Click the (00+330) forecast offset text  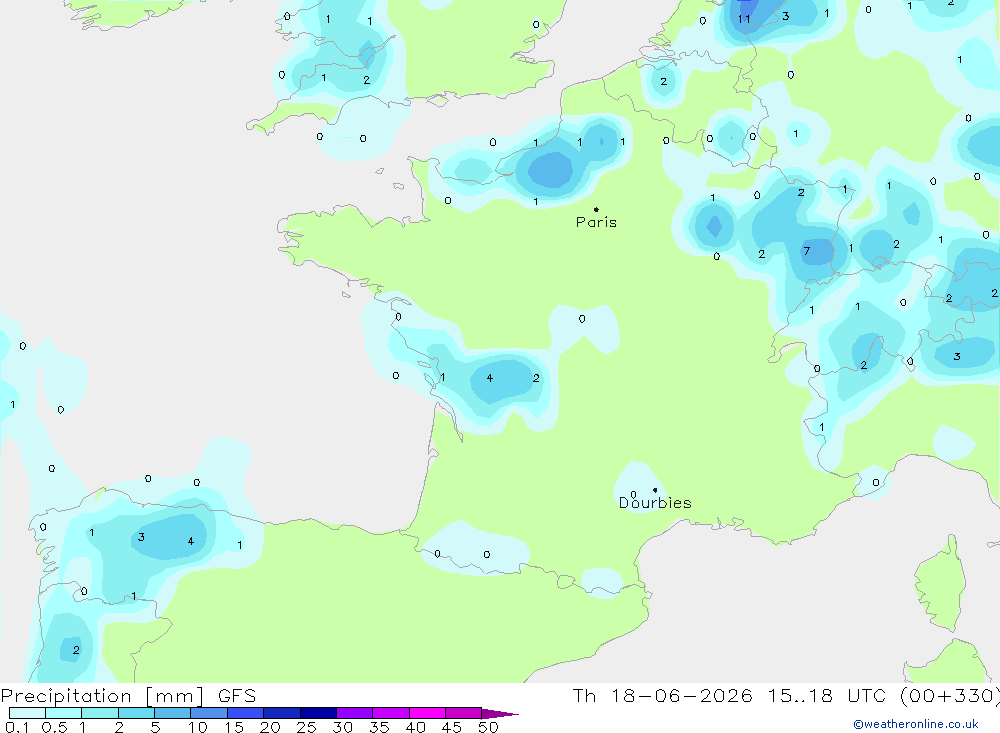coord(950,695)
